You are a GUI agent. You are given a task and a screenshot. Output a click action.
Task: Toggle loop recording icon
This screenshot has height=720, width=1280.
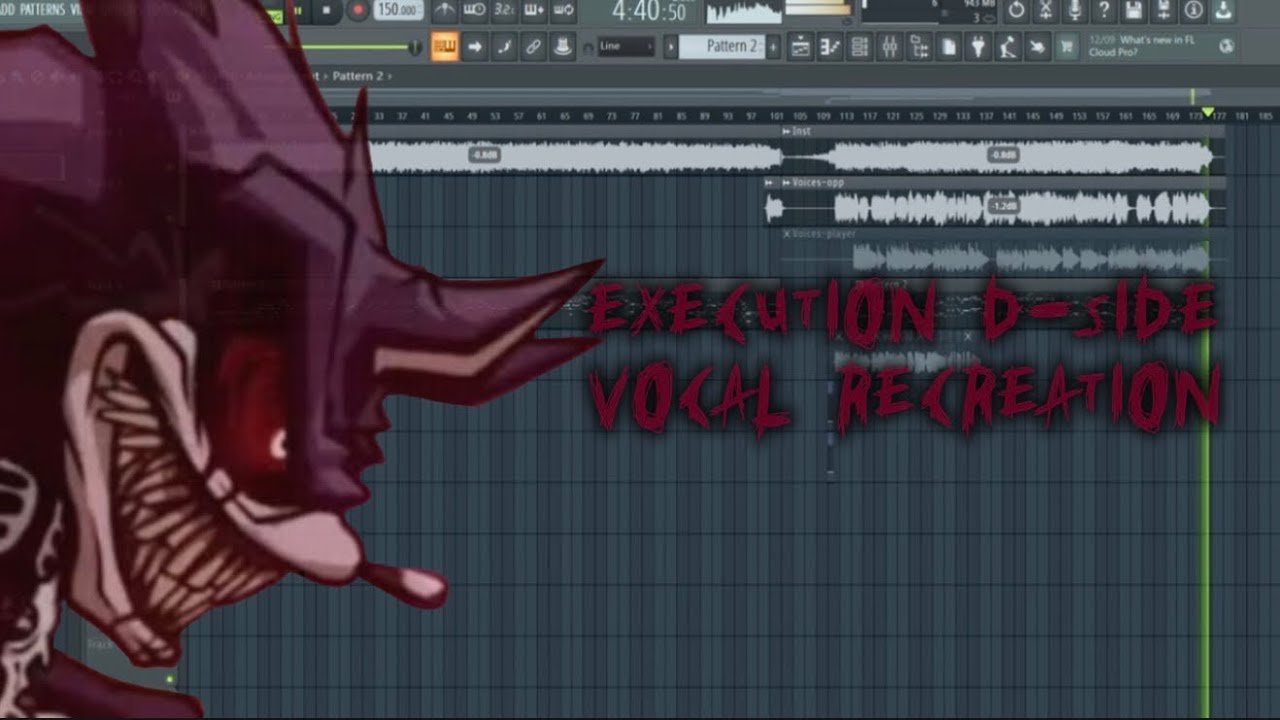(563, 11)
